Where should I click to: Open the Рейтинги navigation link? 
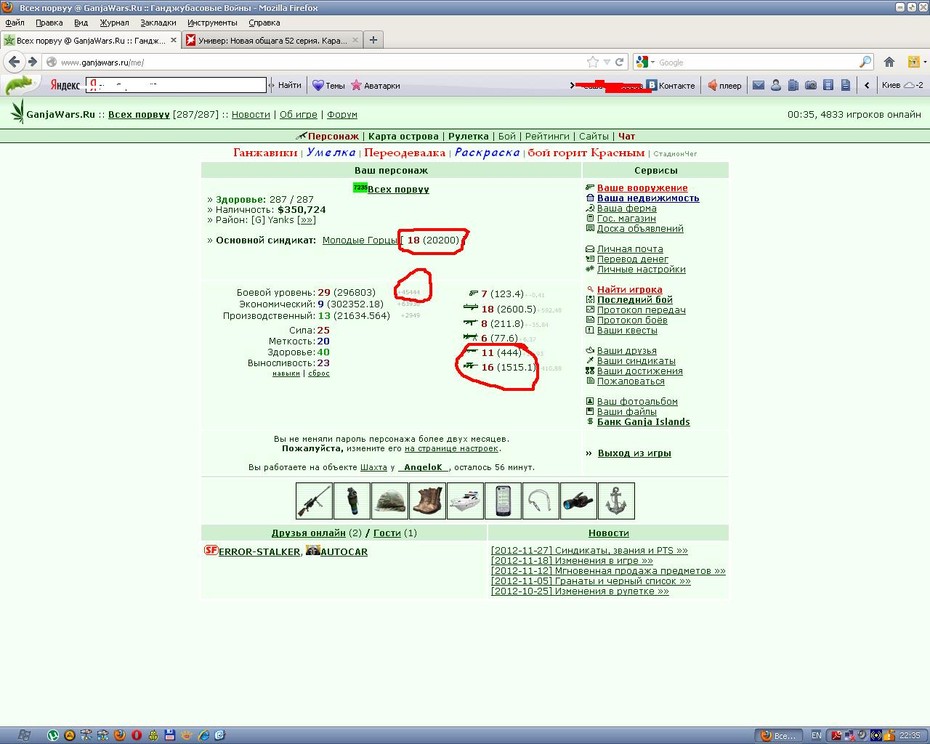[547, 136]
